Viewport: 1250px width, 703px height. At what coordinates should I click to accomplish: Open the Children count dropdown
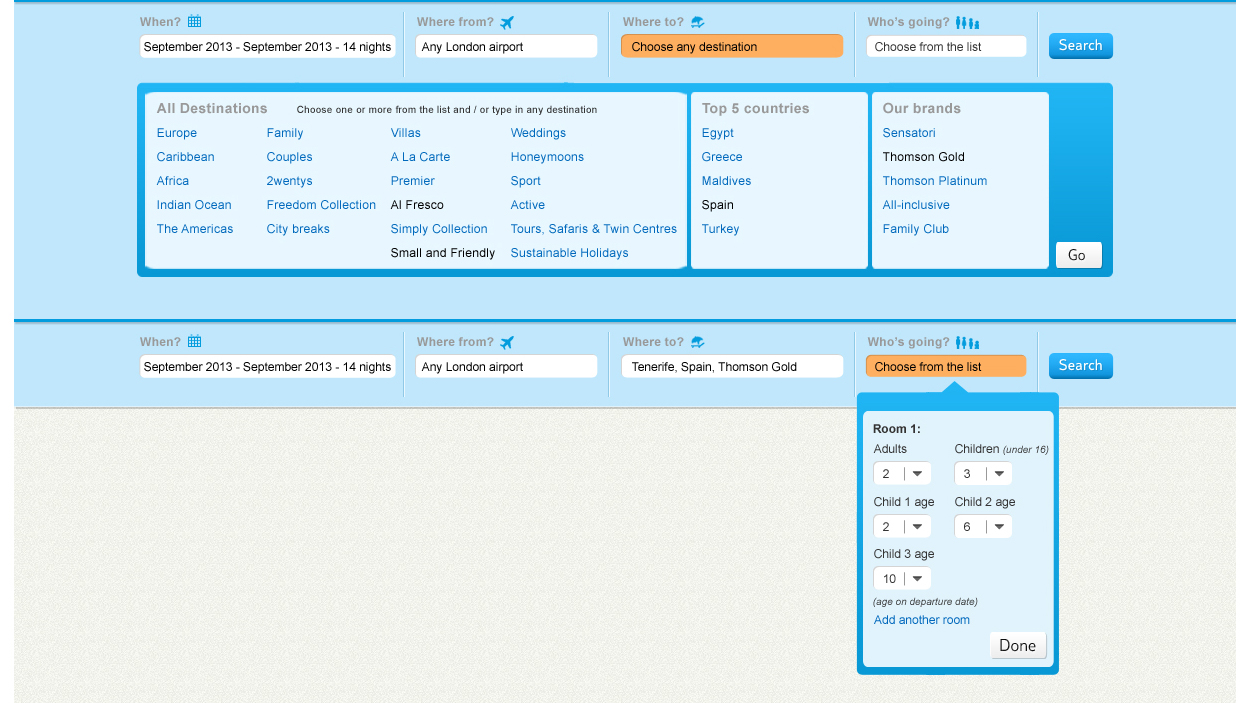tap(983, 474)
